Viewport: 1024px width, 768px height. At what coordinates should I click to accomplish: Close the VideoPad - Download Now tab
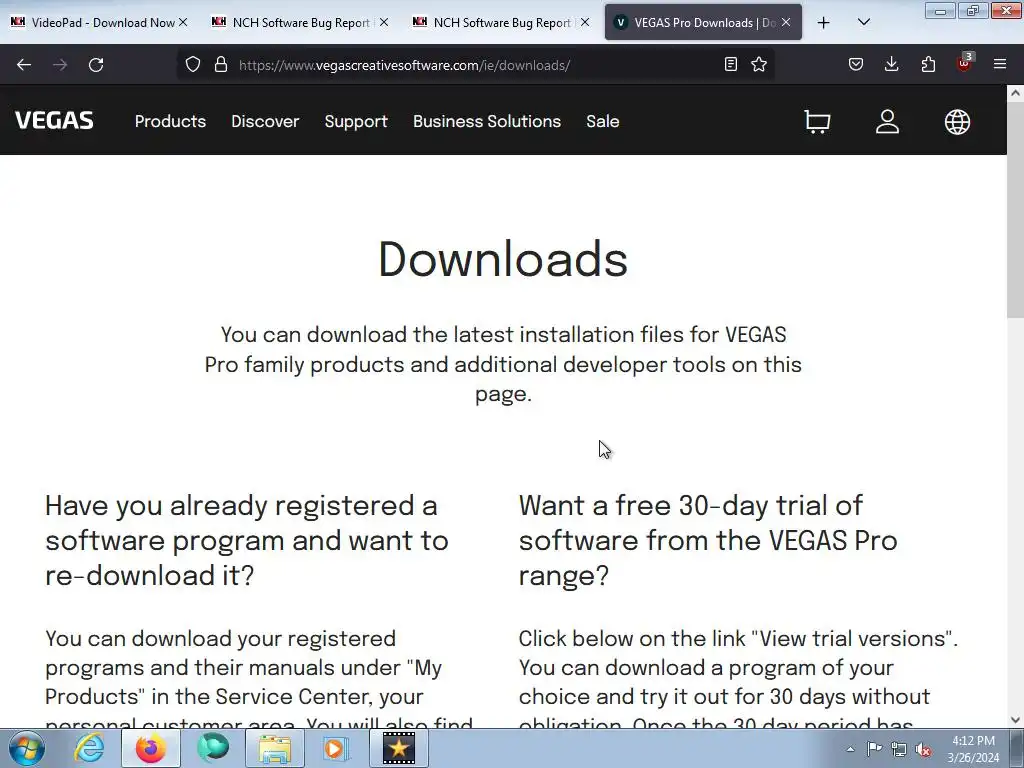tap(184, 23)
